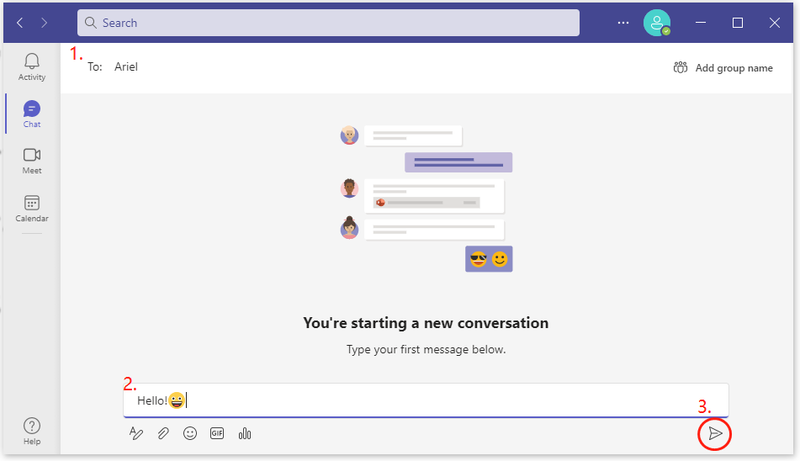Open the profile avatar menu
Screen dimensions: 800x461
[x=657, y=22]
